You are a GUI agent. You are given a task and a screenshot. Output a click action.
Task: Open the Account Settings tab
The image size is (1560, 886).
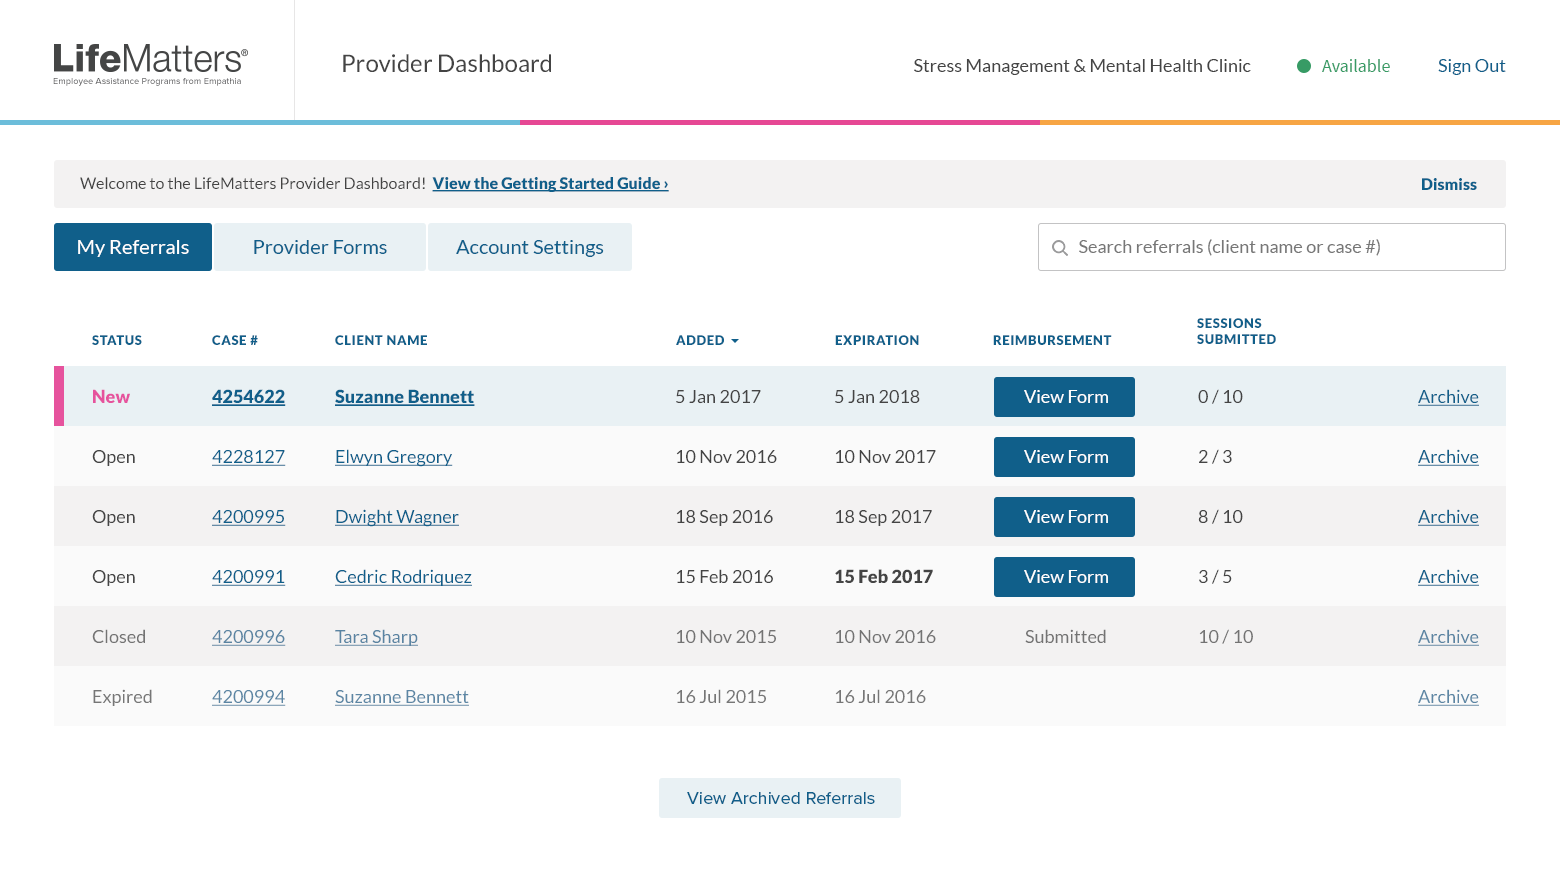pyautogui.click(x=530, y=247)
